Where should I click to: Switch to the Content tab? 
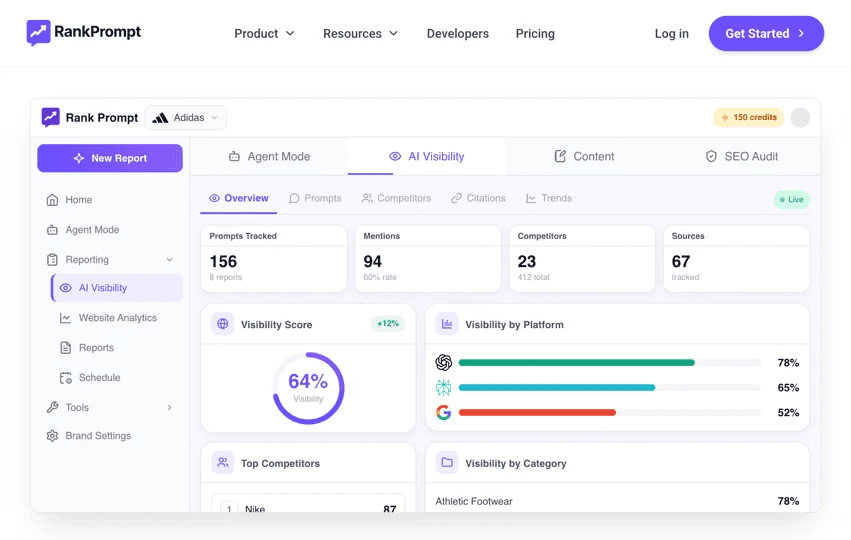[584, 156]
